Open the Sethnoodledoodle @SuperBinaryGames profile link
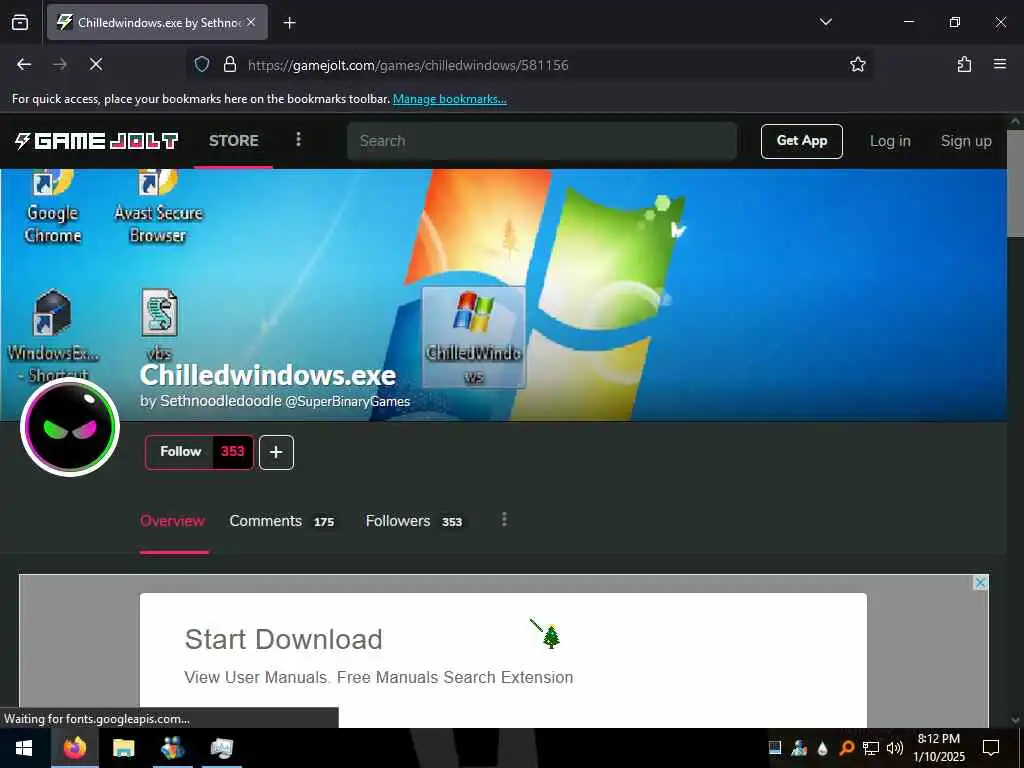1024x768 pixels. 285,400
